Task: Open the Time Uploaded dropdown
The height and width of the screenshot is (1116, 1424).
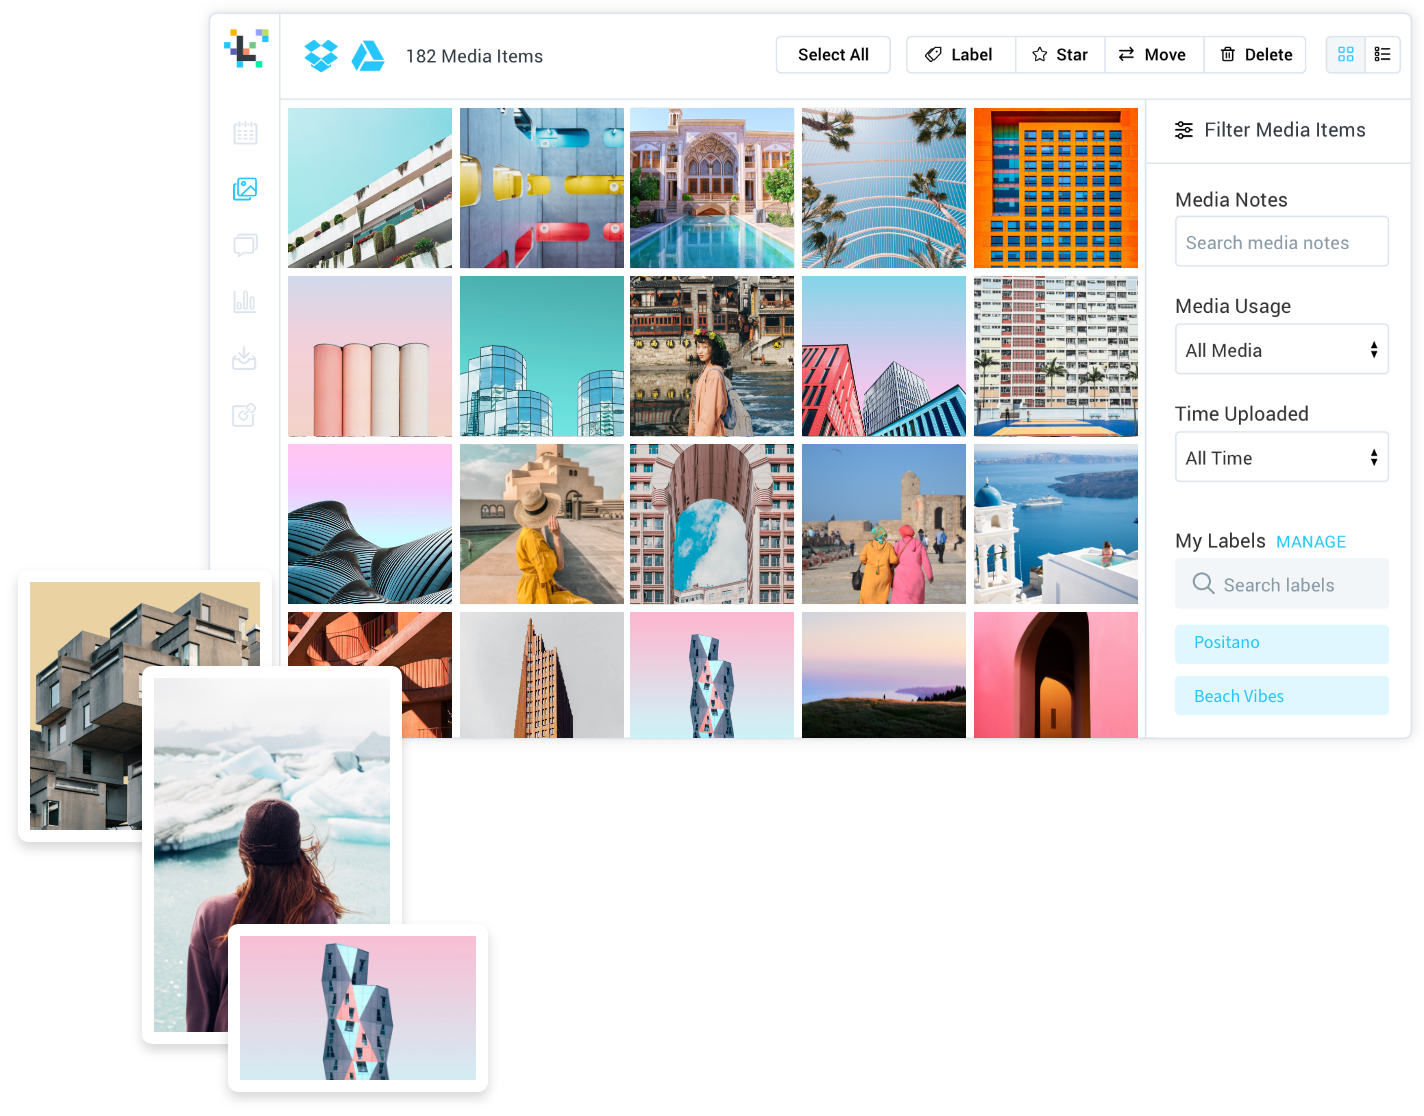Action: coord(1282,457)
